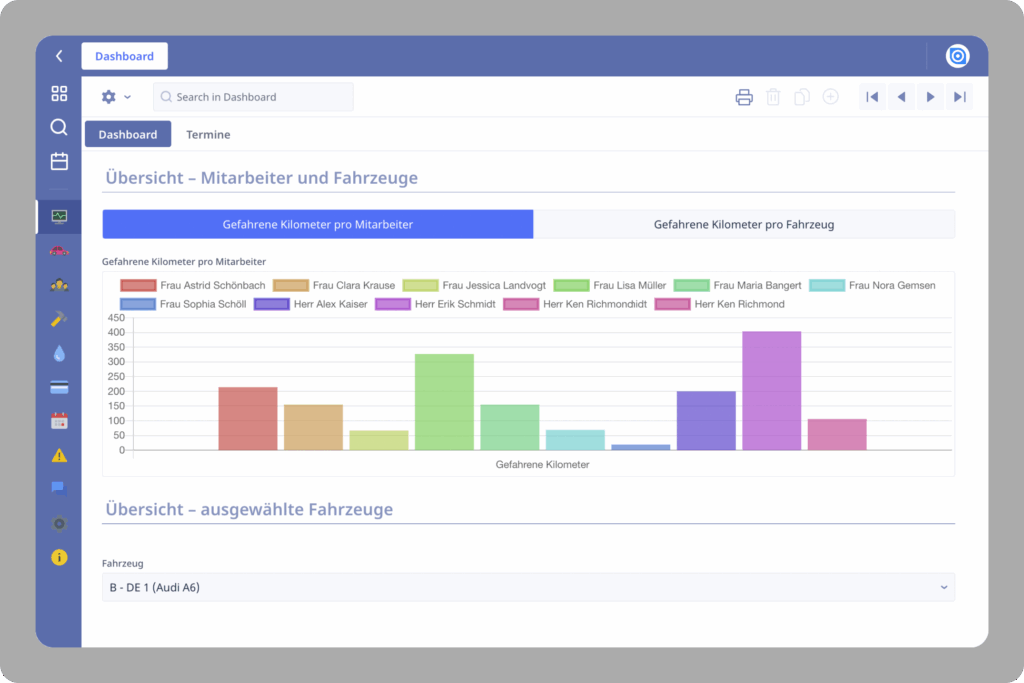1024x683 pixels.
Task: Open the red car icon in sidebar
Action: pos(59,251)
